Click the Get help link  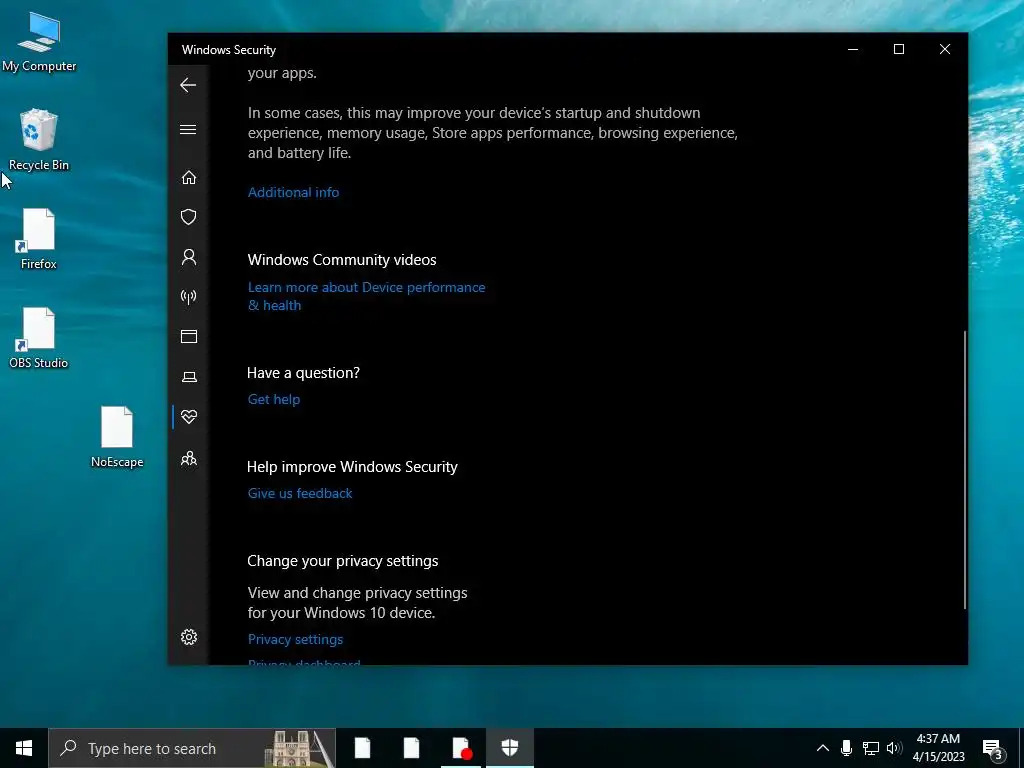[274, 399]
